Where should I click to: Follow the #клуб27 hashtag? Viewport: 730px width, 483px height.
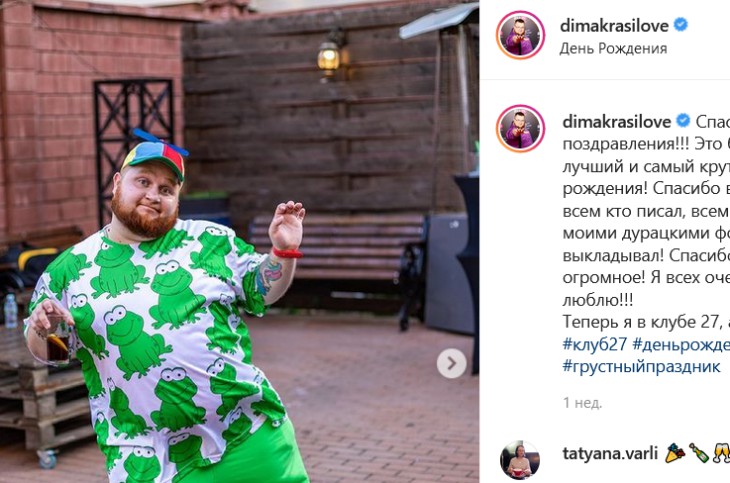point(595,344)
